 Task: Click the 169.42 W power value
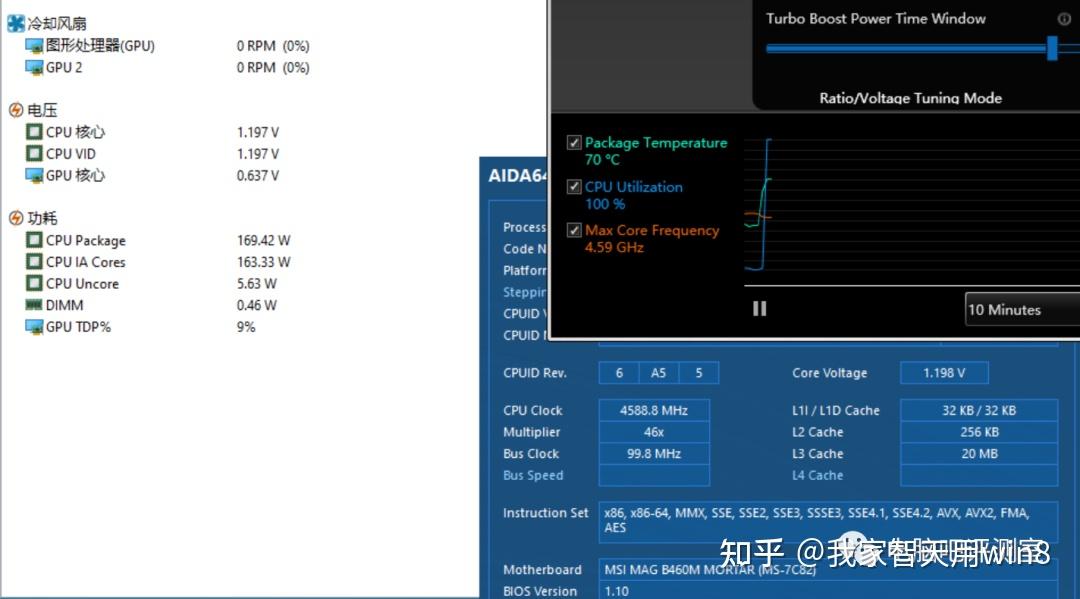click(263, 240)
